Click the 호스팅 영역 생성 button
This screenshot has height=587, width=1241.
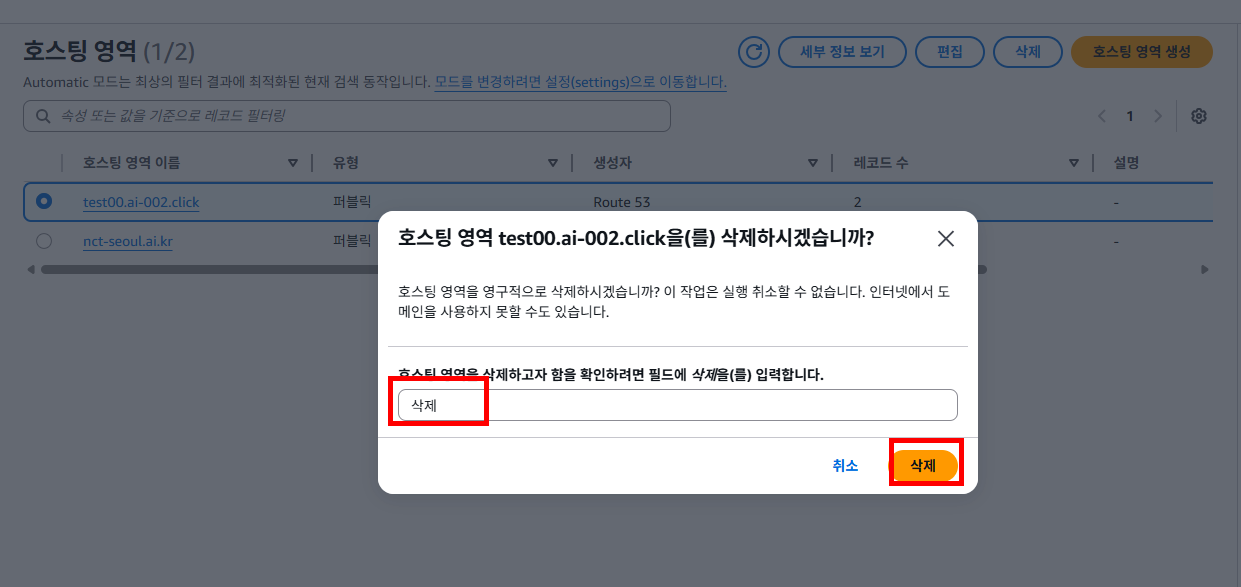[x=1141, y=52]
